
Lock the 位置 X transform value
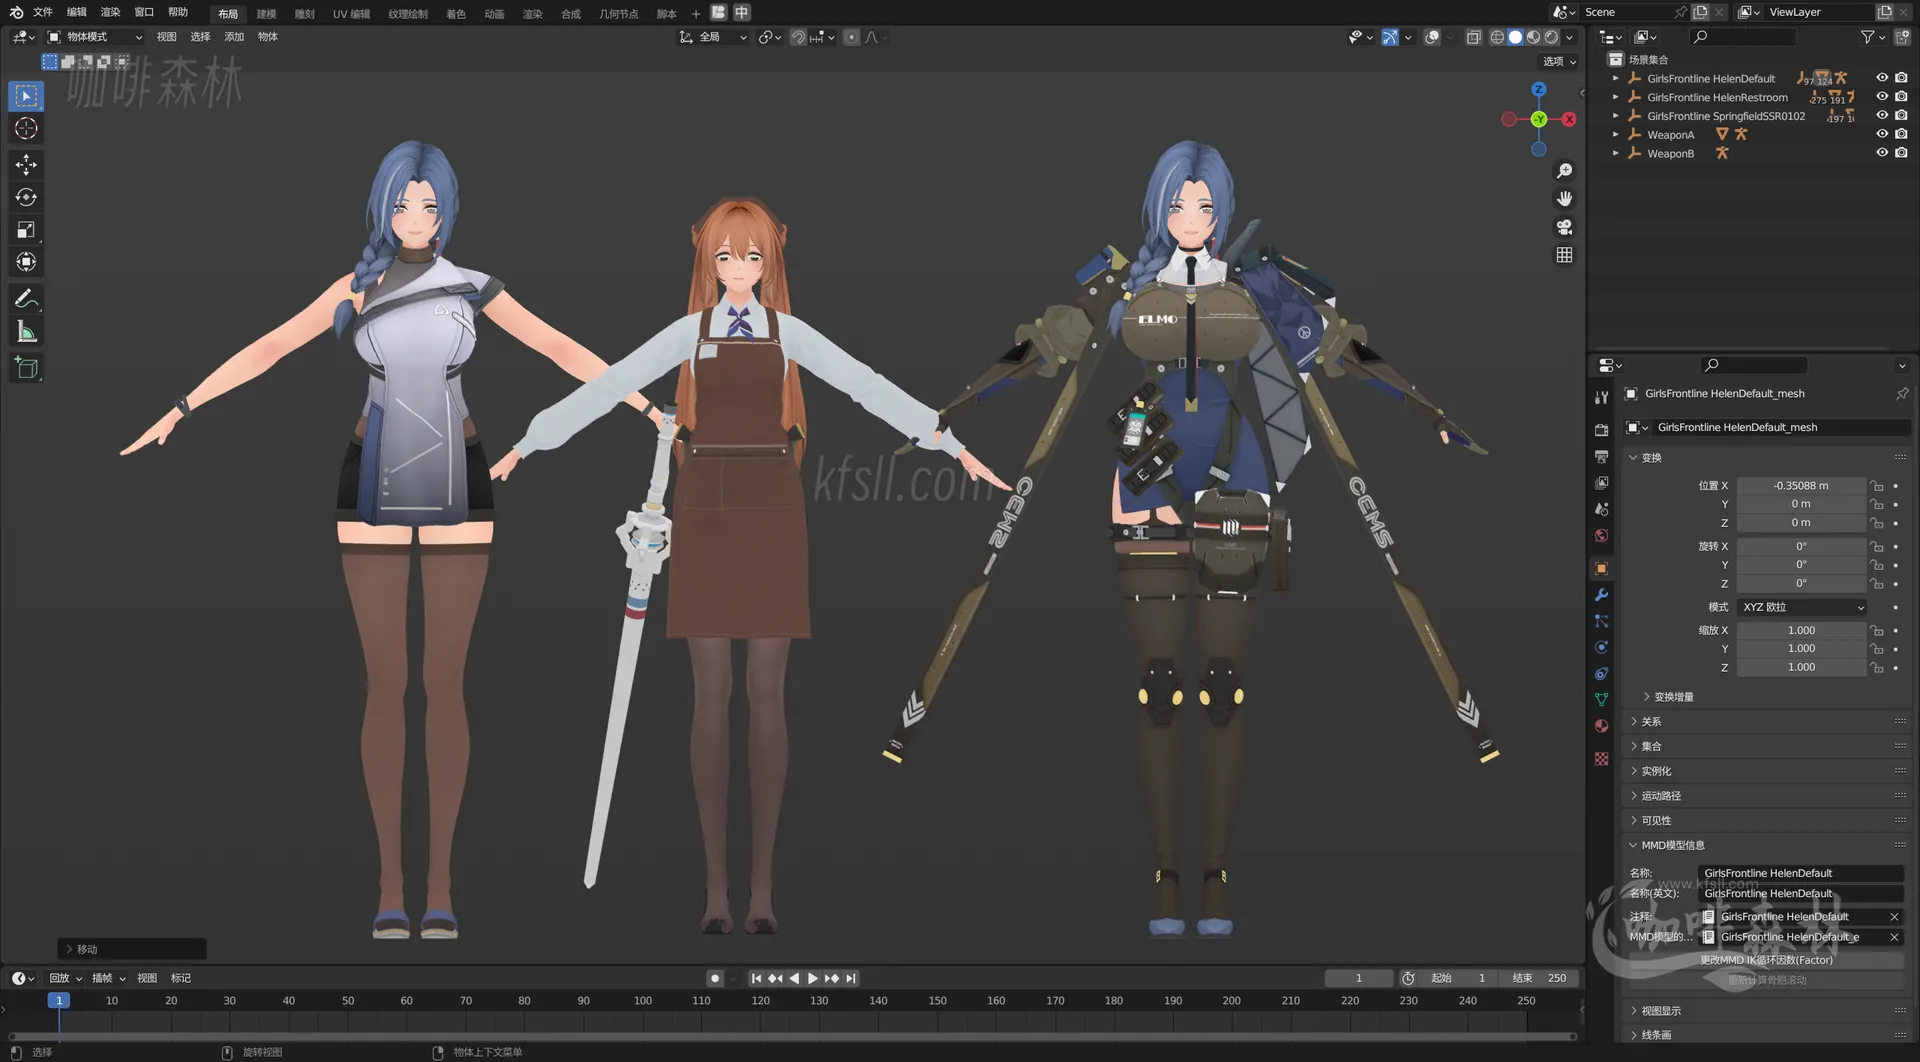coord(1877,485)
